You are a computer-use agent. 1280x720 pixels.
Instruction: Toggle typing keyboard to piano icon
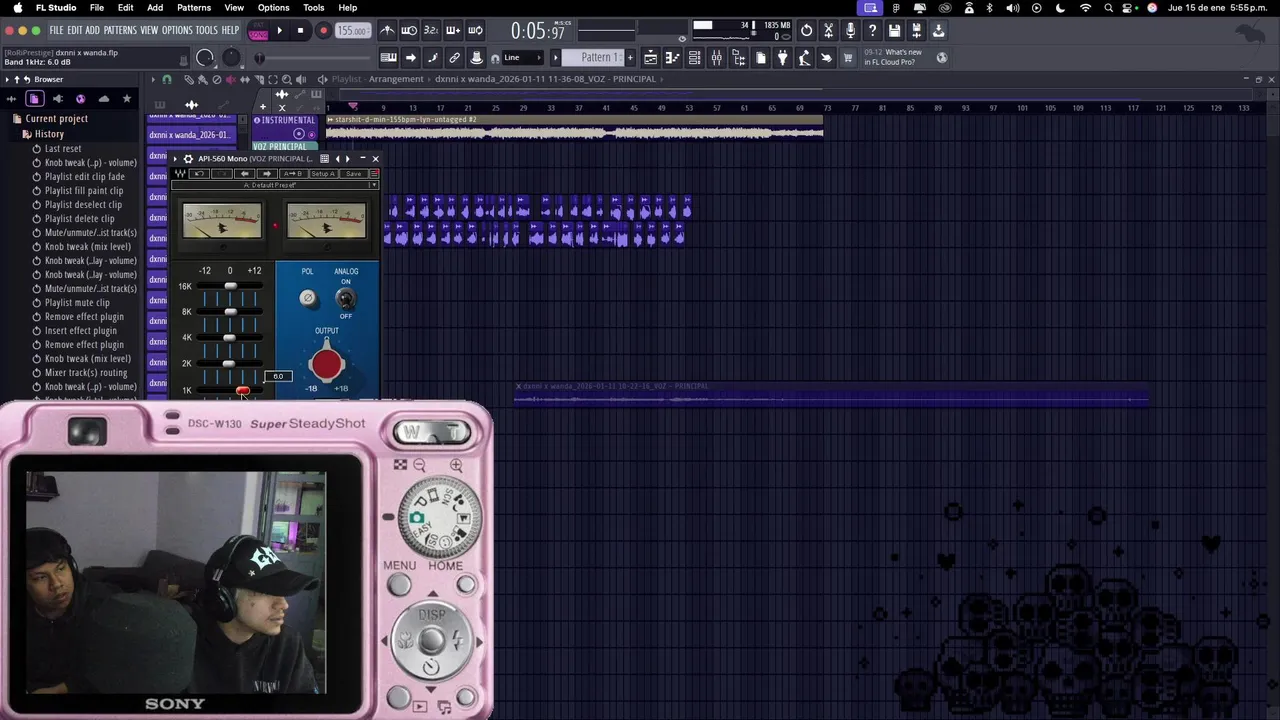tap(388, 58)
